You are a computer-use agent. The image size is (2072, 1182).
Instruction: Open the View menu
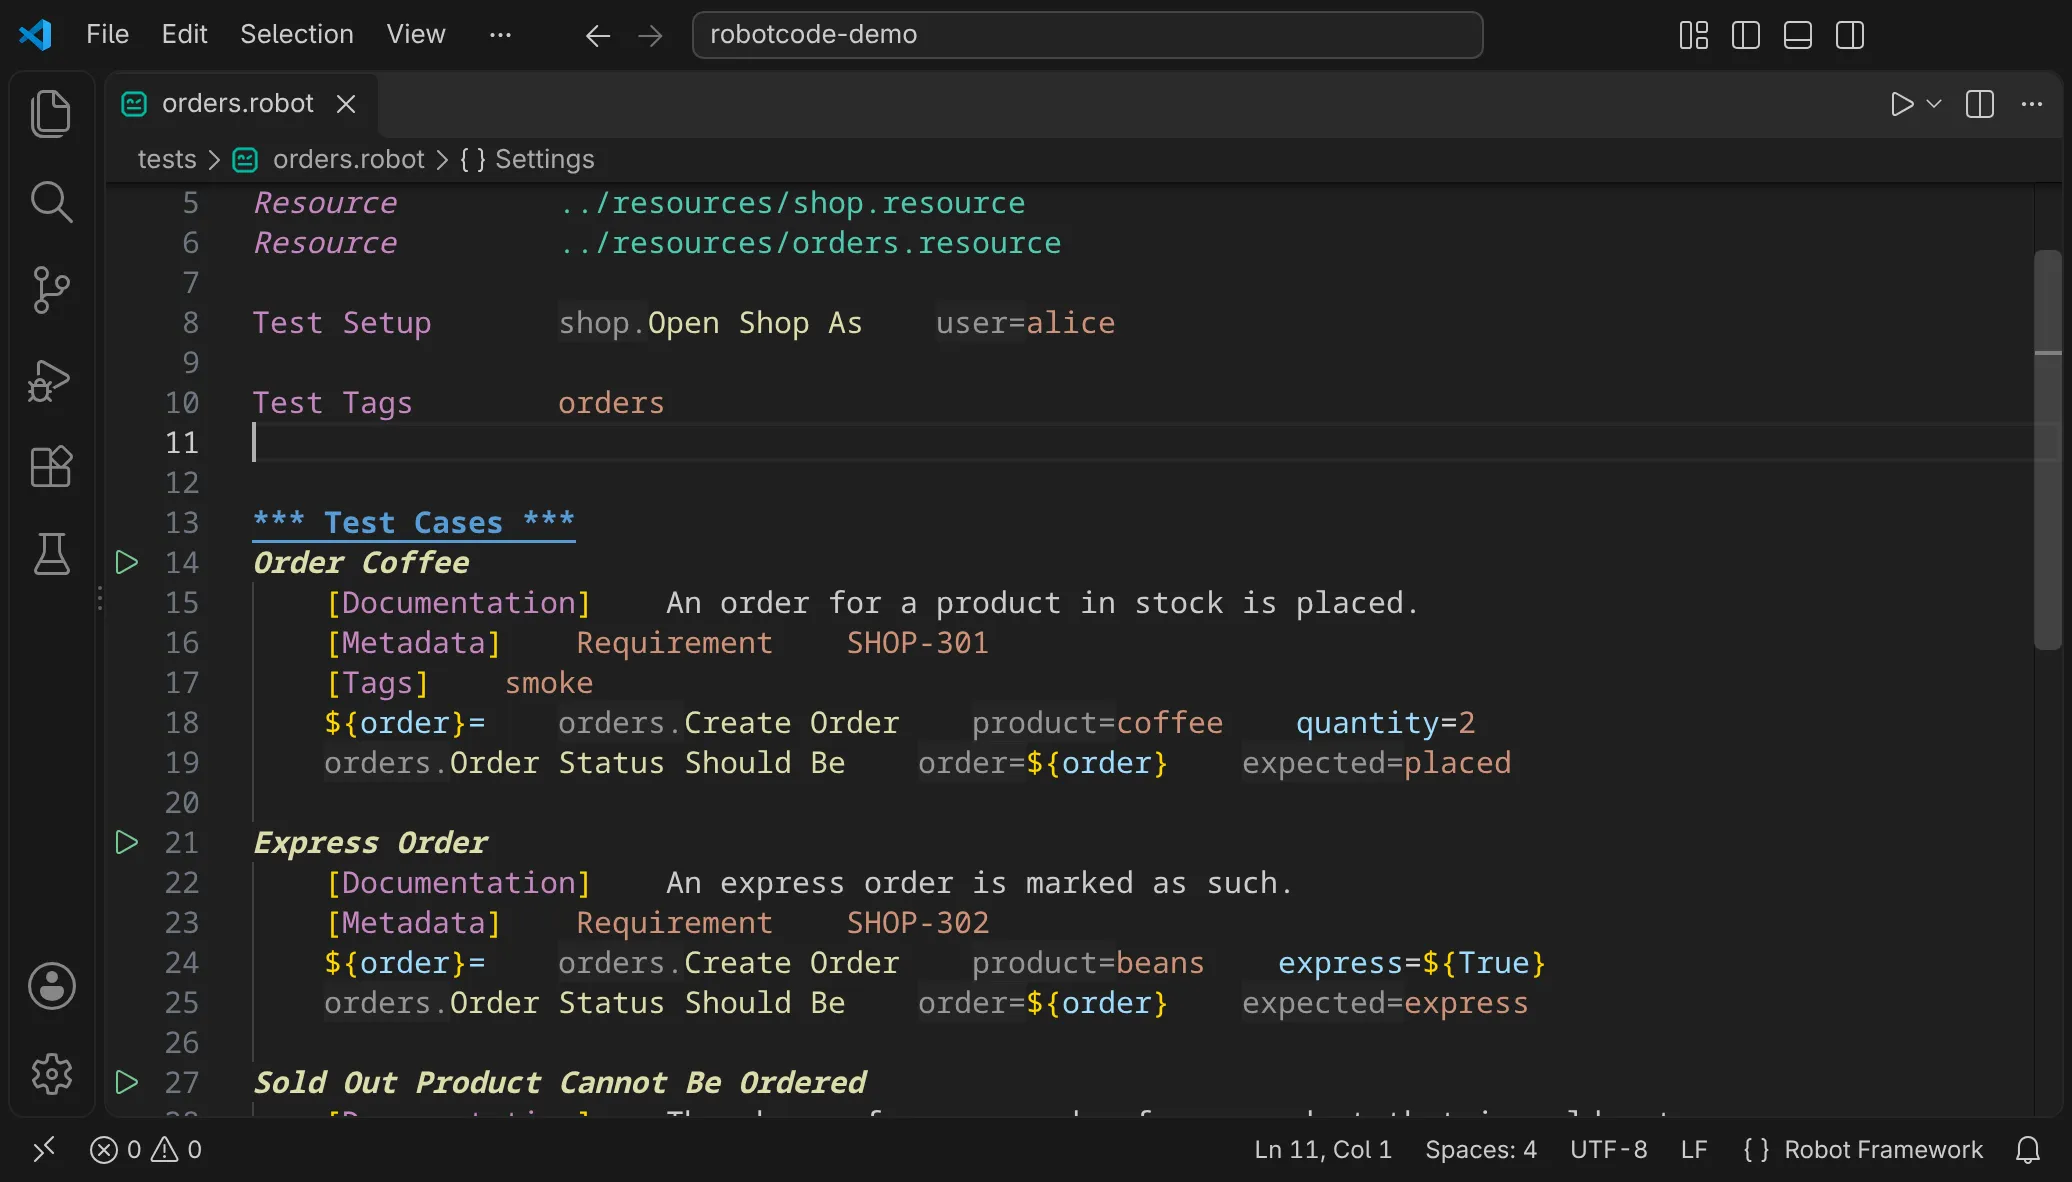[415, 35]
